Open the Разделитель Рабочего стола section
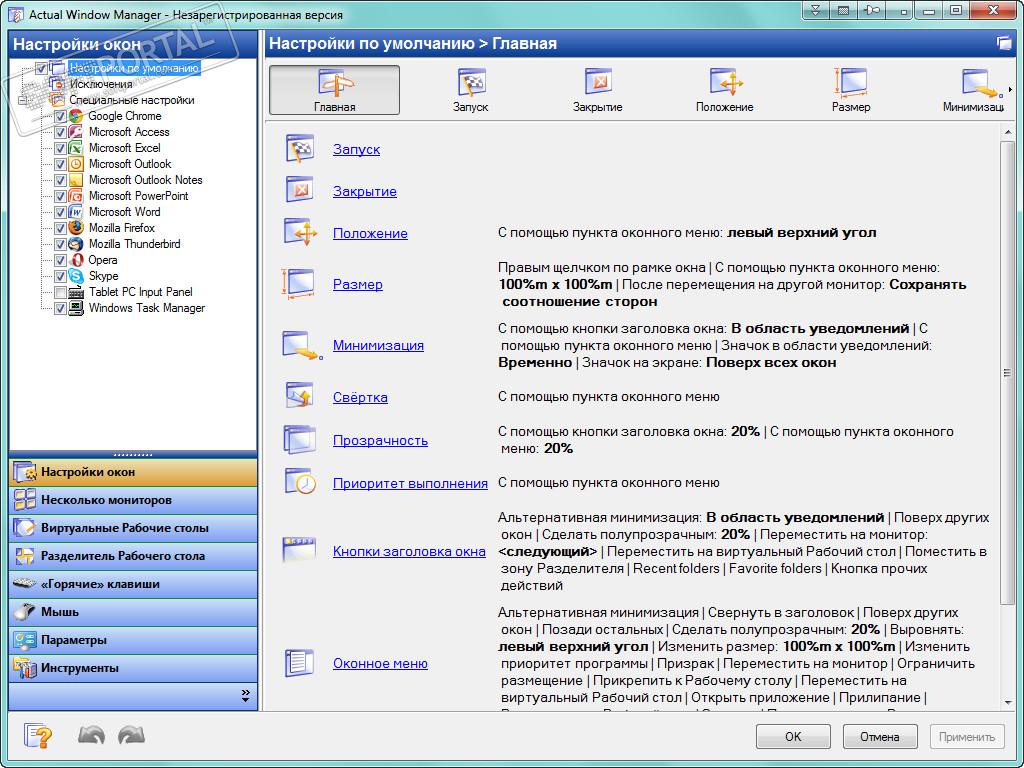 [x=133, y=556]
